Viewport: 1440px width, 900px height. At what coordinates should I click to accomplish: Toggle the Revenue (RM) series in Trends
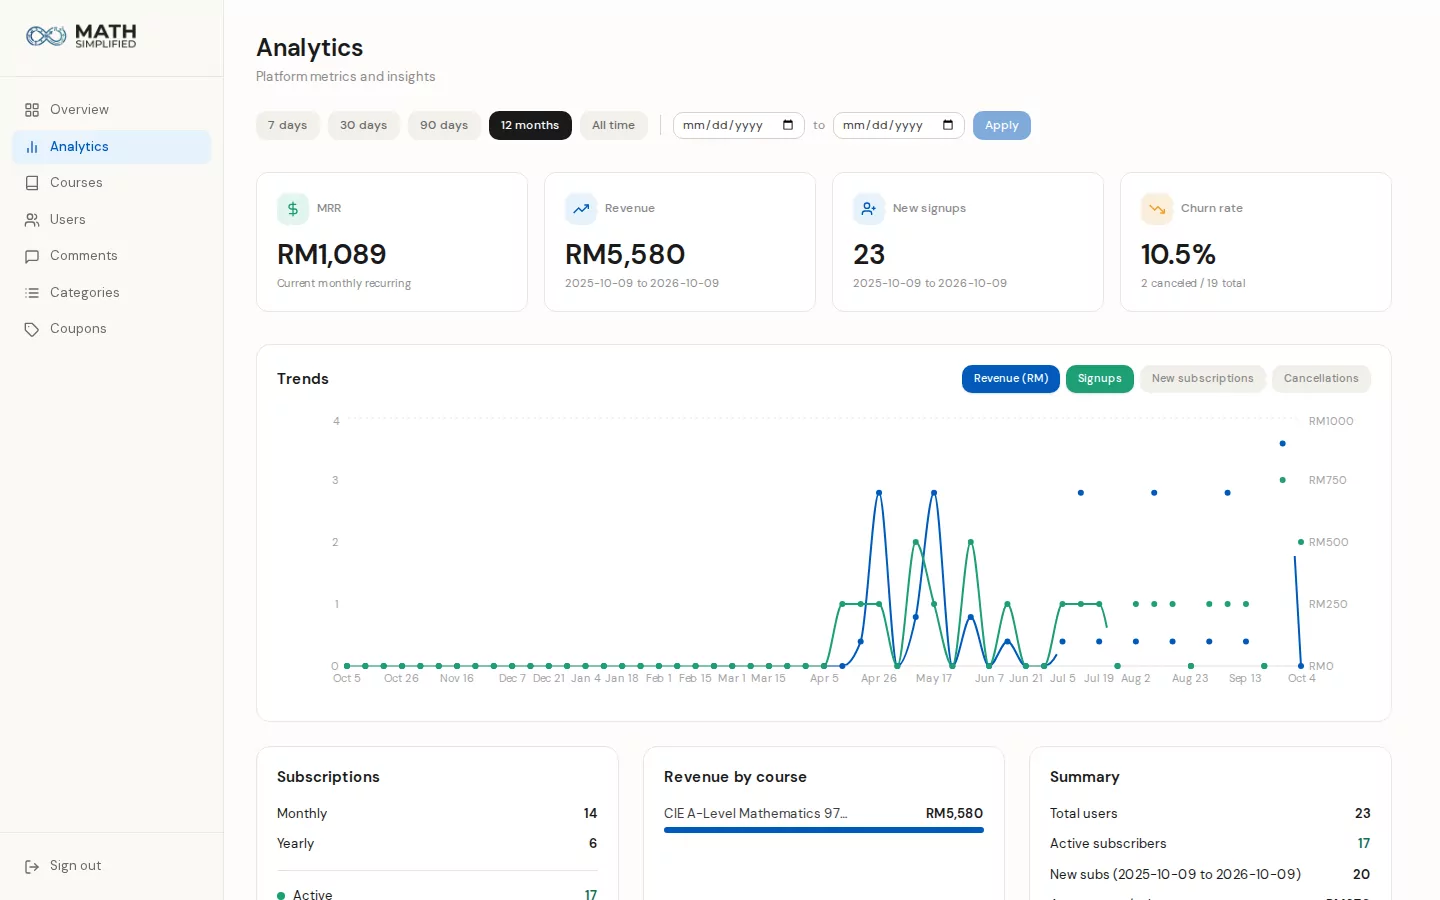tap(1011, 379)
